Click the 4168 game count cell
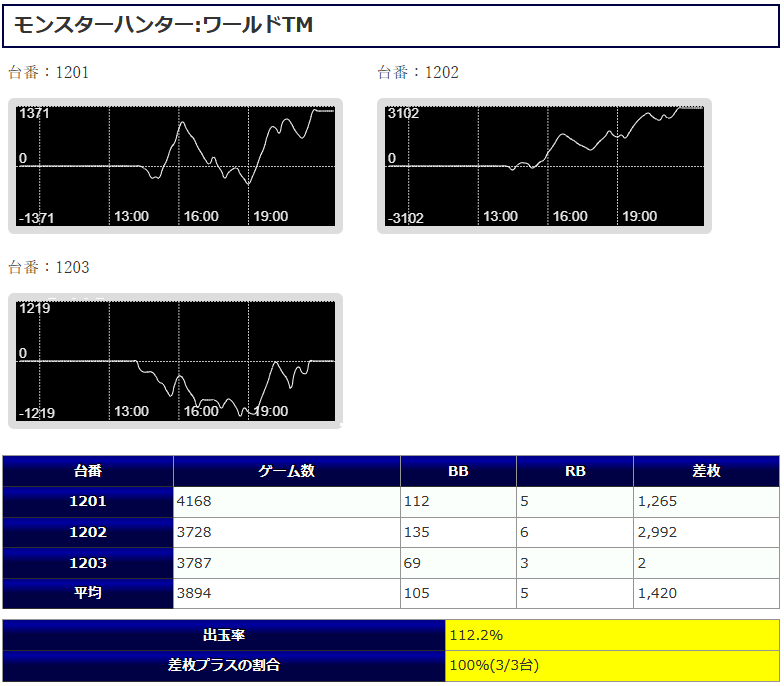The height and width of the screenshot is (686, 784). click(x=287, y=502)
